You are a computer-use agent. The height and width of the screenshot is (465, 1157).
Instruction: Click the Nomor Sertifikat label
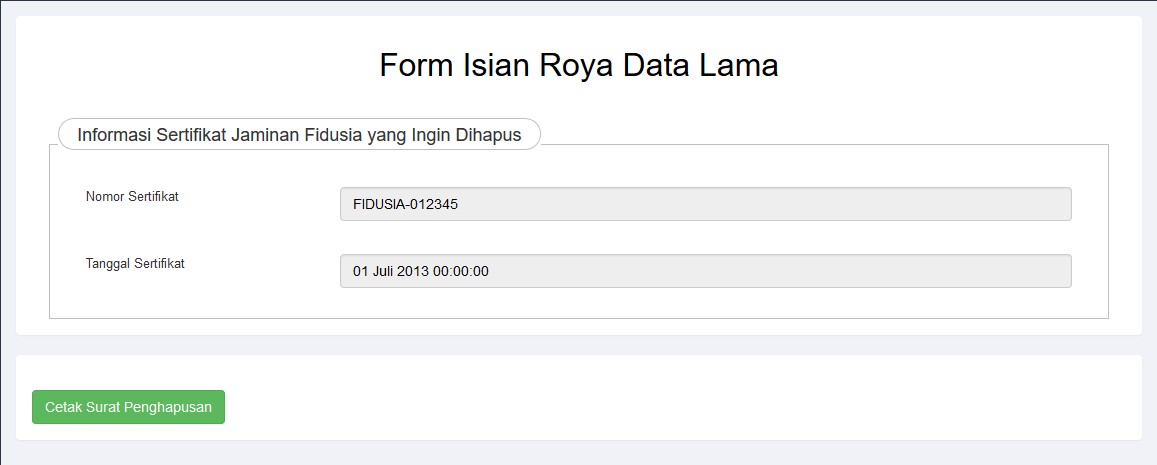point(132,197)
